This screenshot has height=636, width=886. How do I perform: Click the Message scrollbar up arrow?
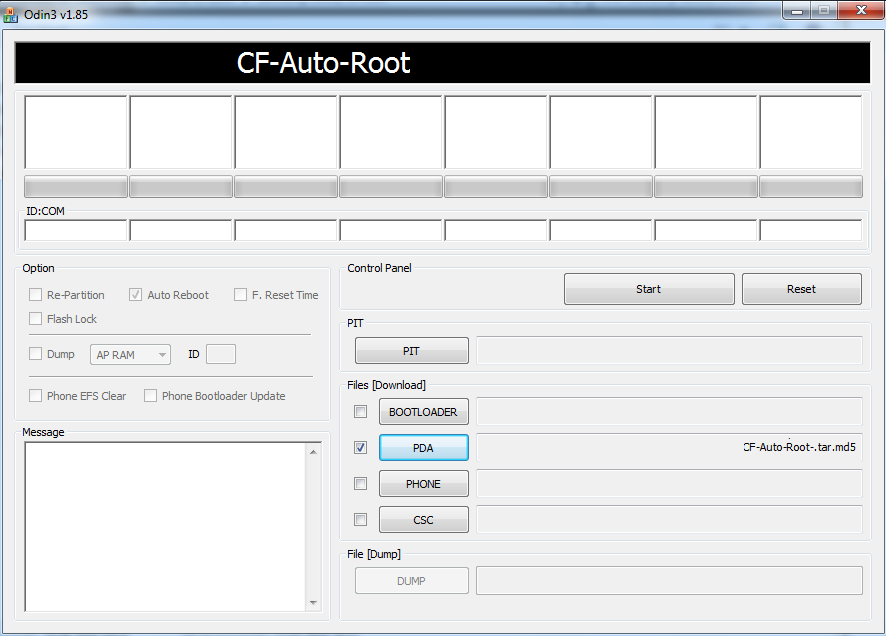coord(314,452)
